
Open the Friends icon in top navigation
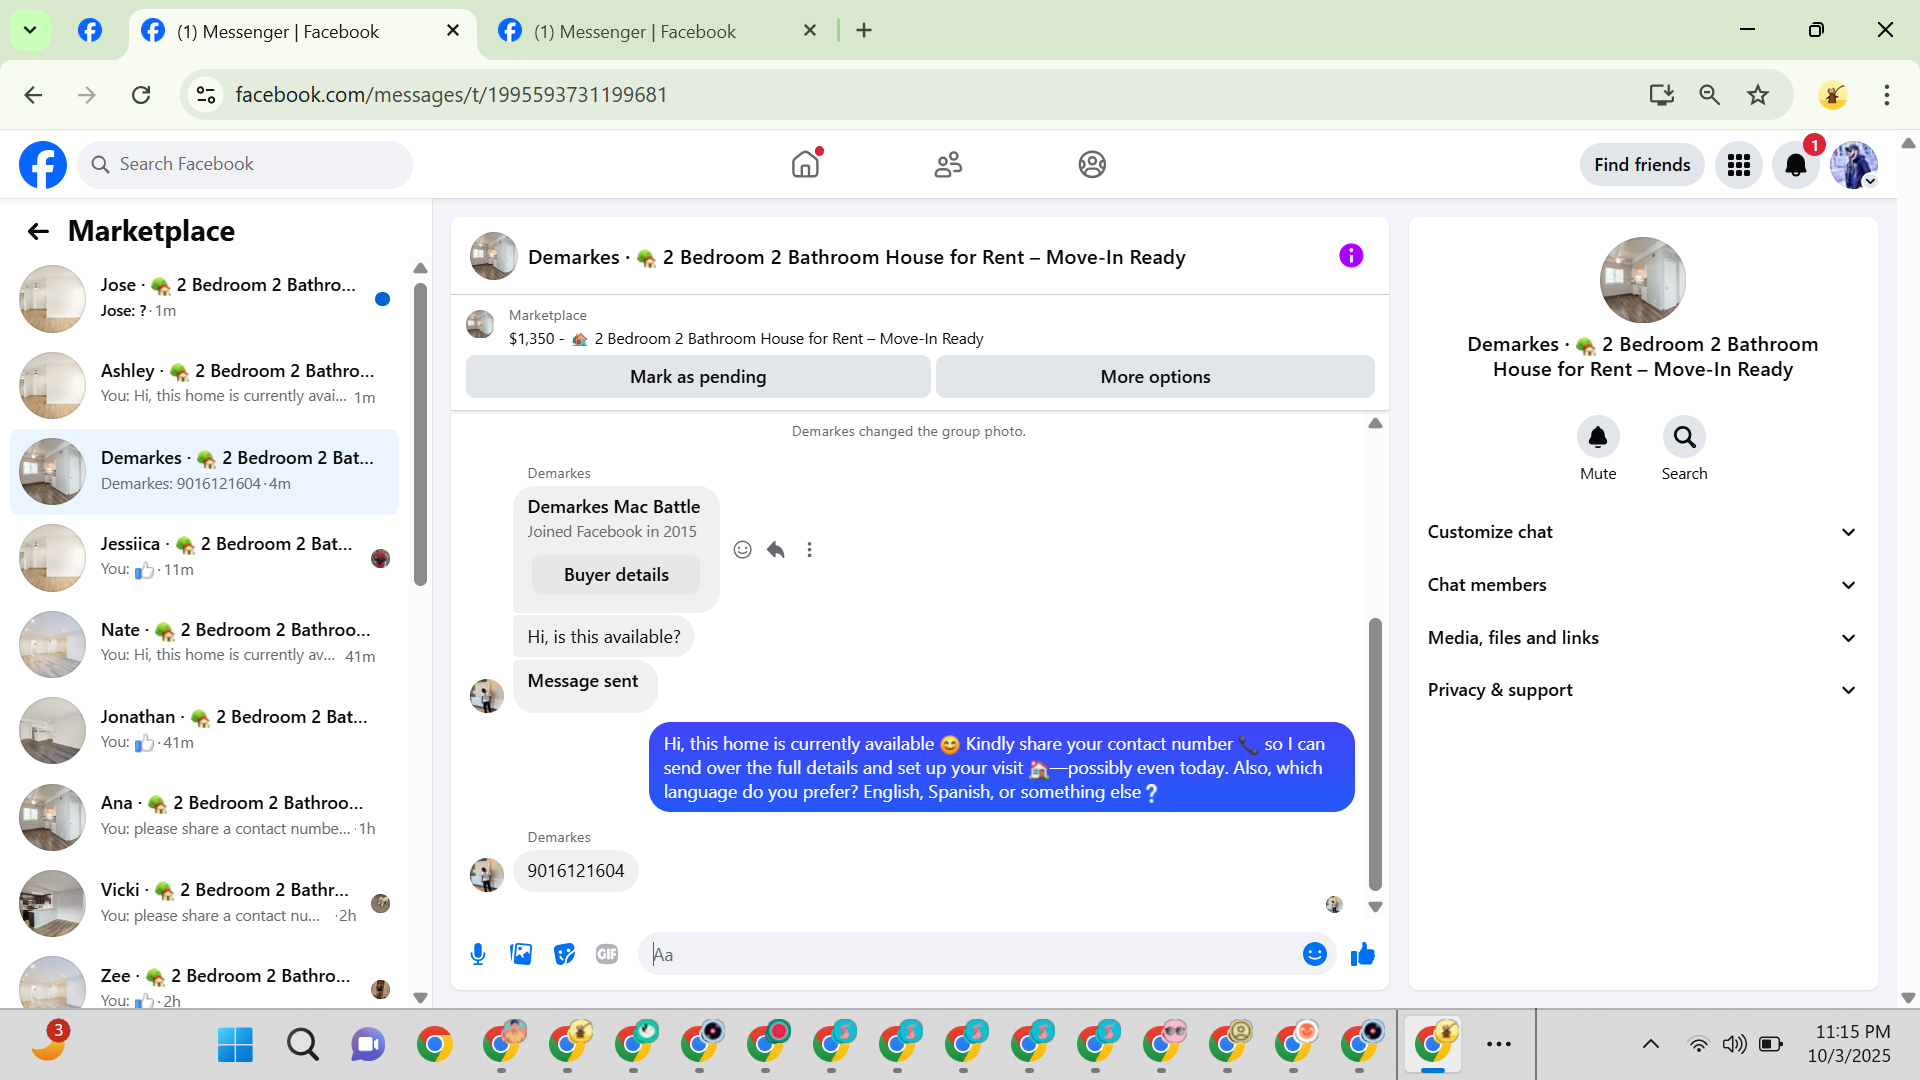948,165
